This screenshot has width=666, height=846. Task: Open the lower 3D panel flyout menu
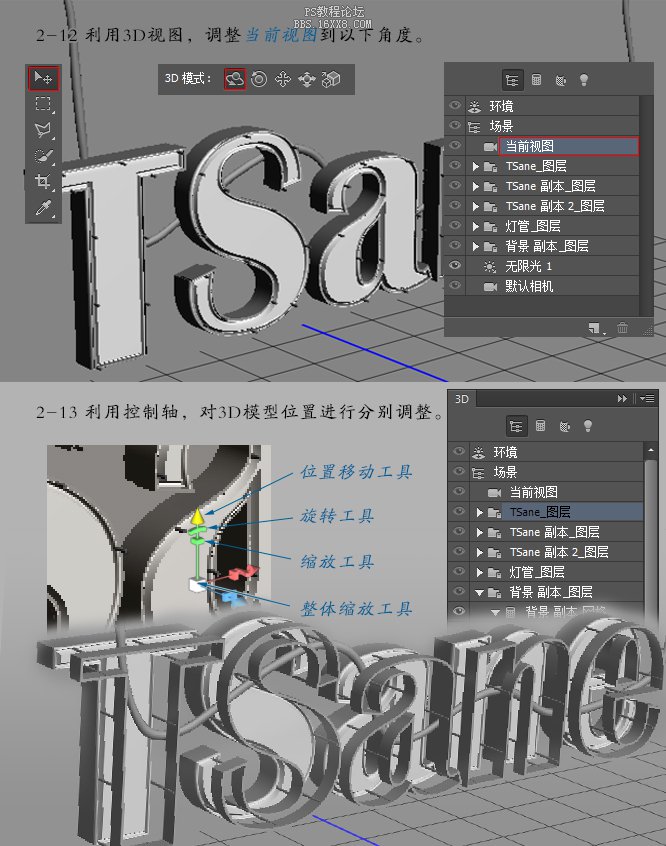647,398
